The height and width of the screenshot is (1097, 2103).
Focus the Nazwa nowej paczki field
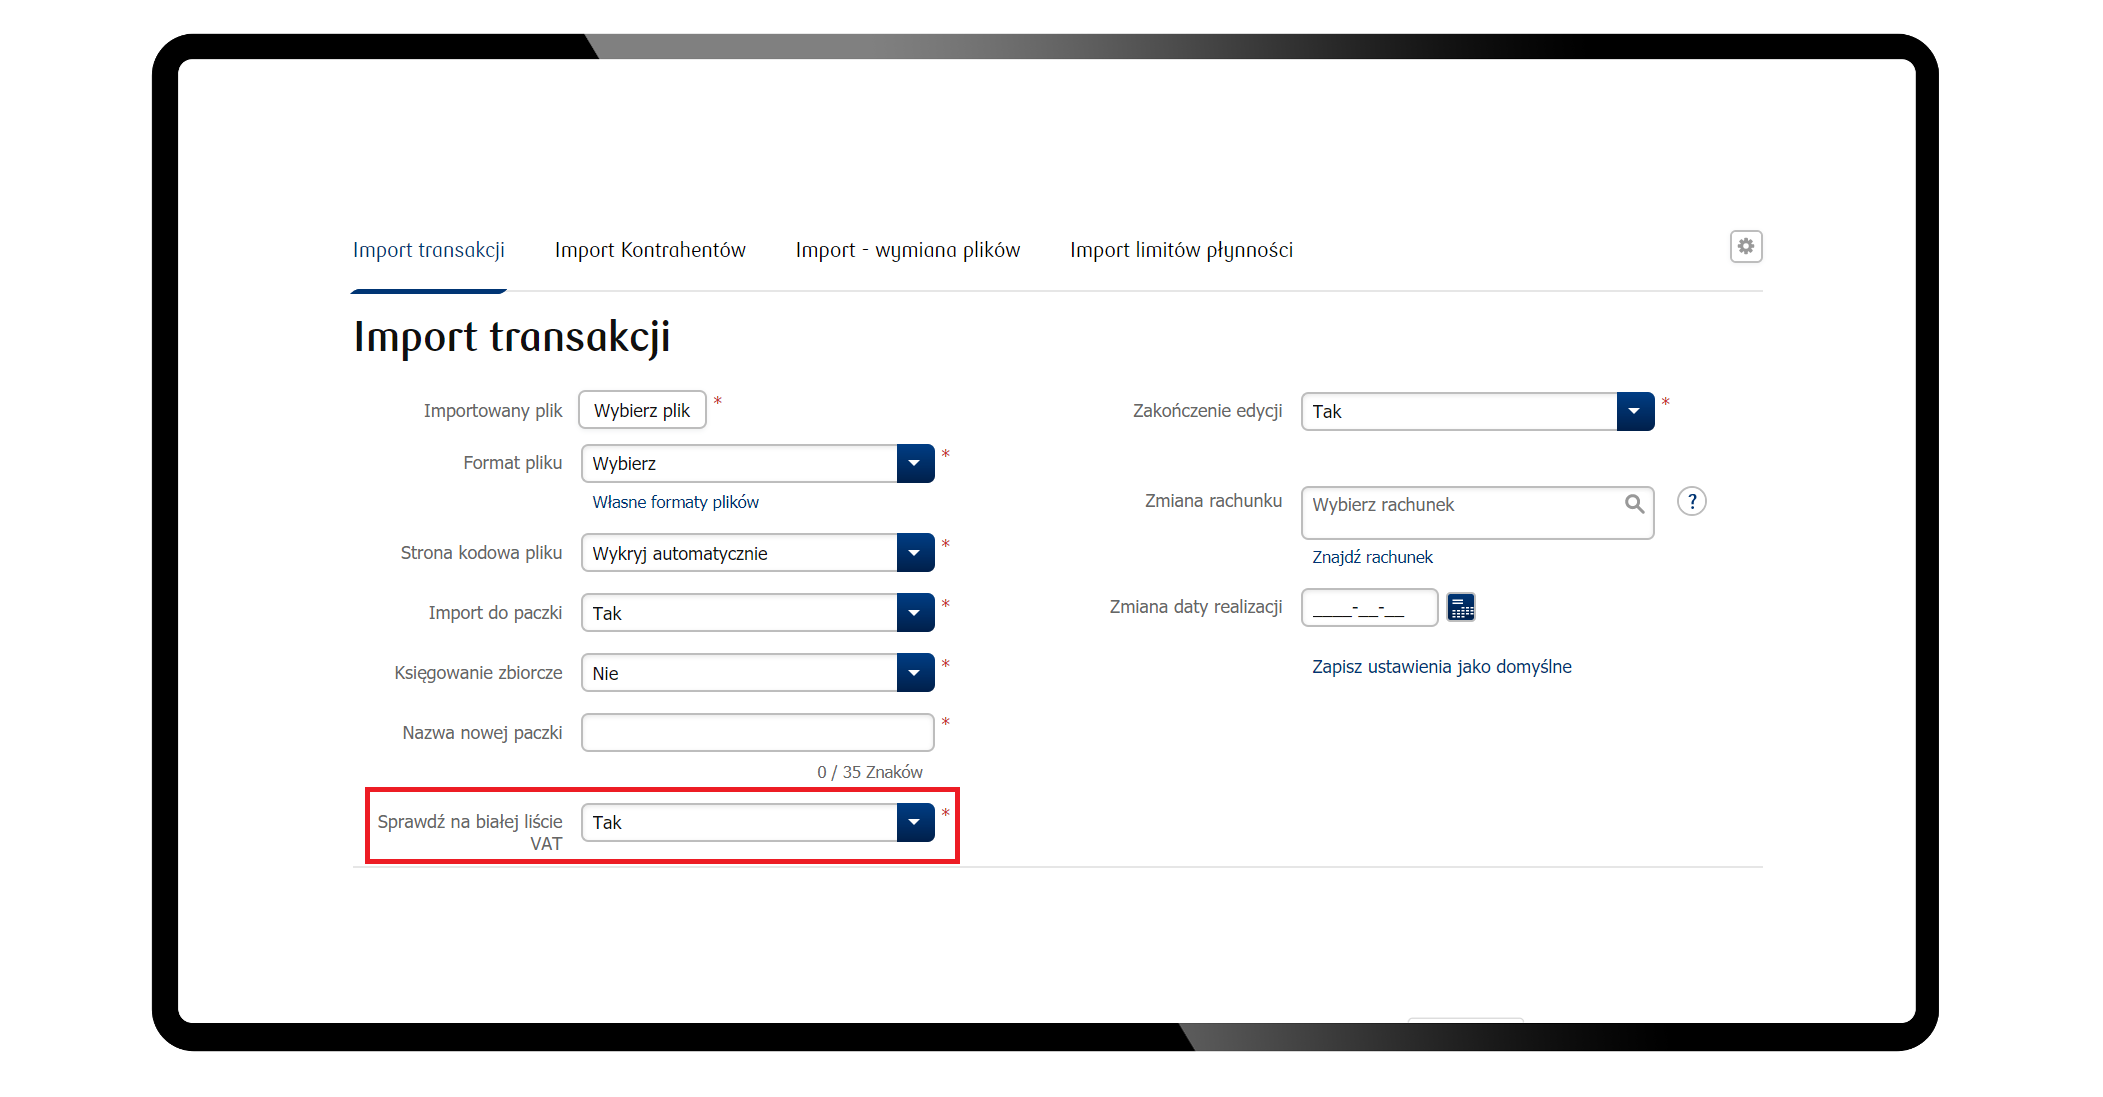coord(757,732)
